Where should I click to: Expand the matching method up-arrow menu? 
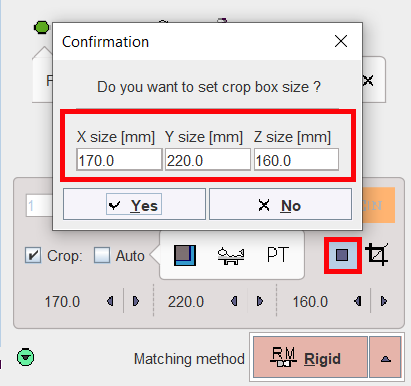pos(385,357)
